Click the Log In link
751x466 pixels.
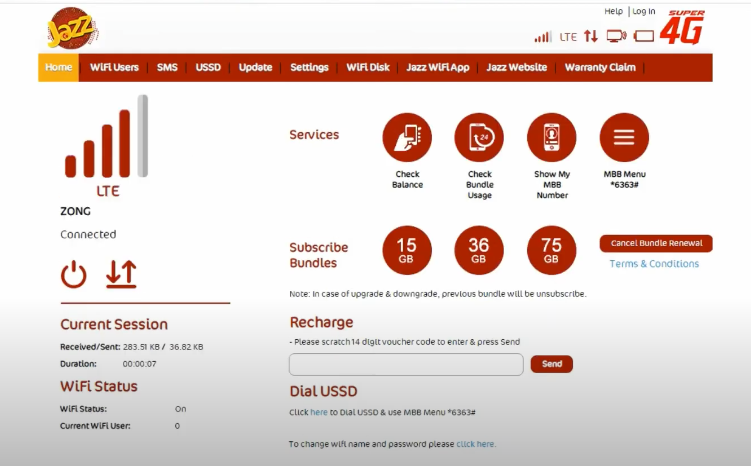pyautogui.click(x=644, y=12)
